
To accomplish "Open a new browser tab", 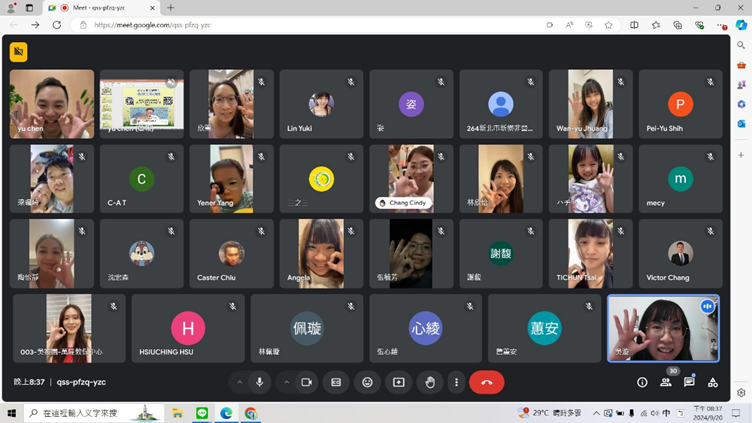I will tap(171, 7).
